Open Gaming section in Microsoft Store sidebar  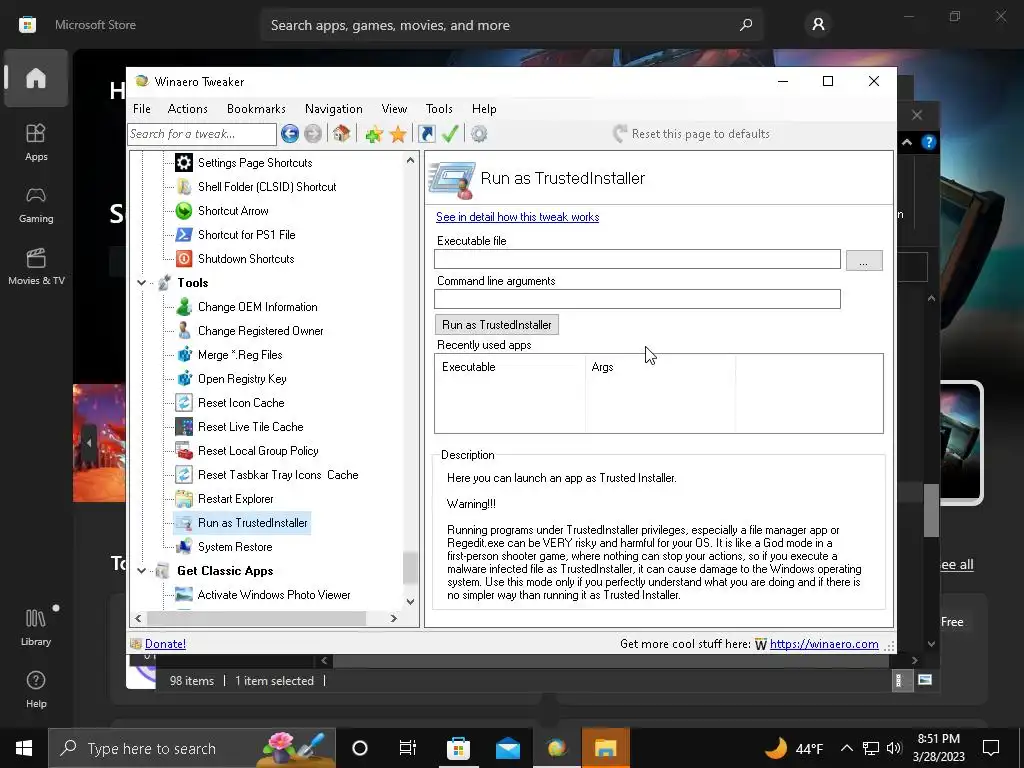click(36, 205)
